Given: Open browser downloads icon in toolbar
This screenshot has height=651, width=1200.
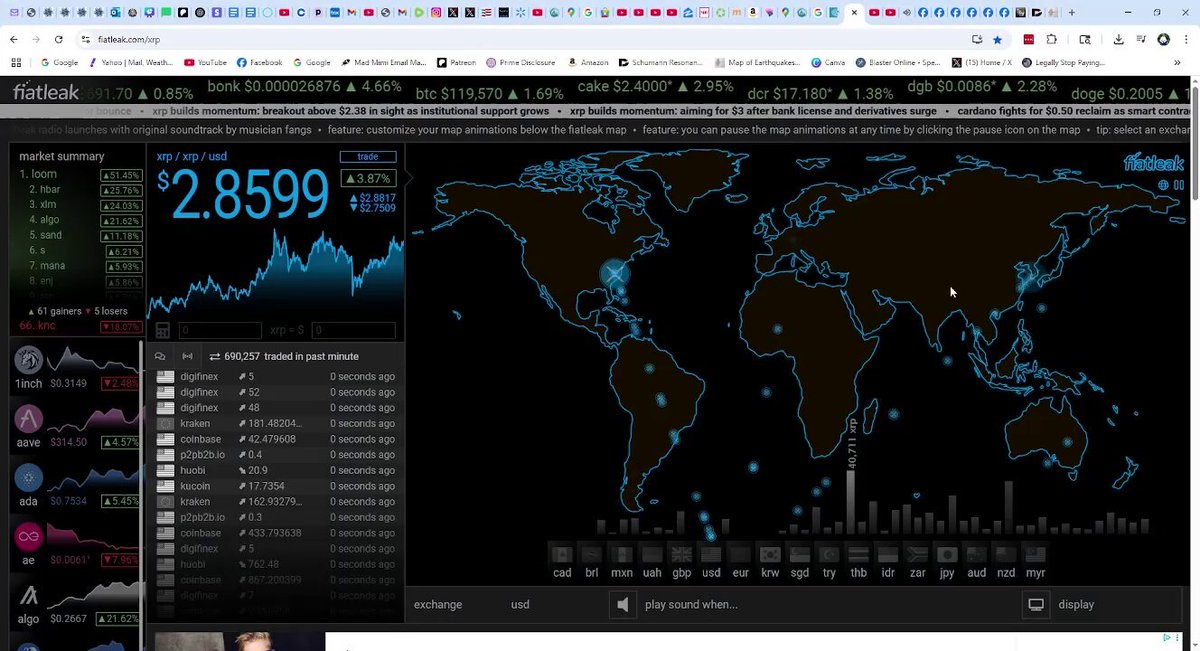Looking at the screenshot, I should pos(1118,39).
